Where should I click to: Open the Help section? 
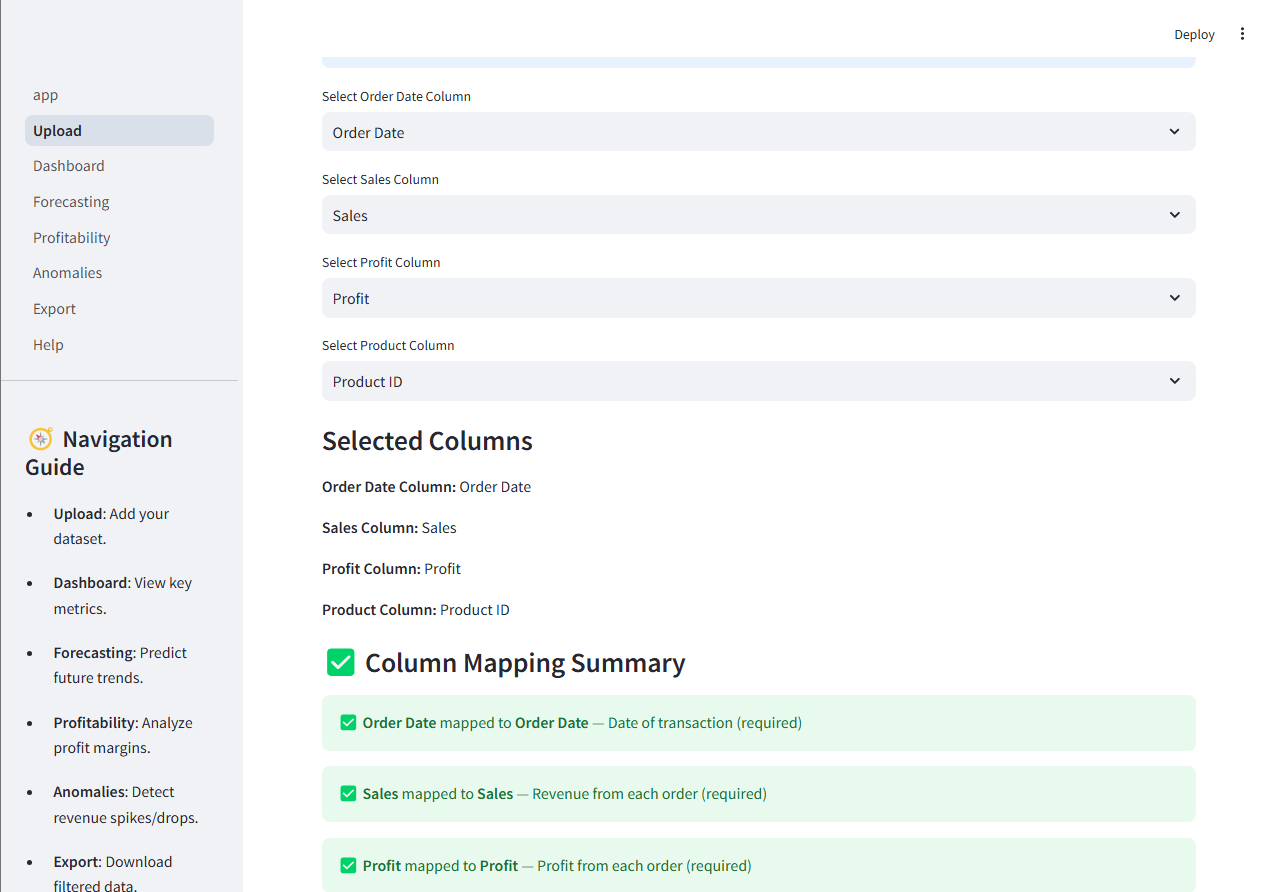48,344
